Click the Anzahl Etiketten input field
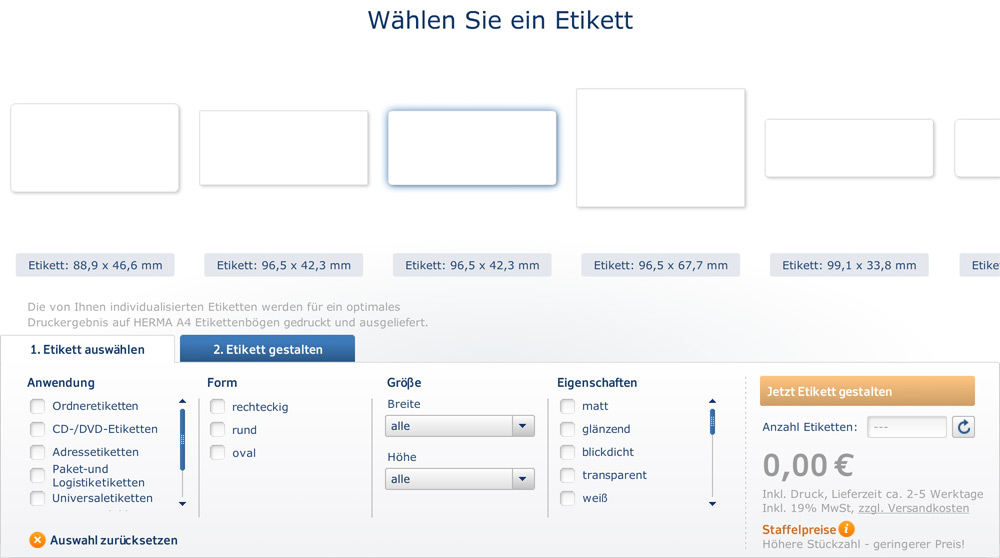This screenshot has height=558, width=1000. pyautogui.click(x=906, y=427)
